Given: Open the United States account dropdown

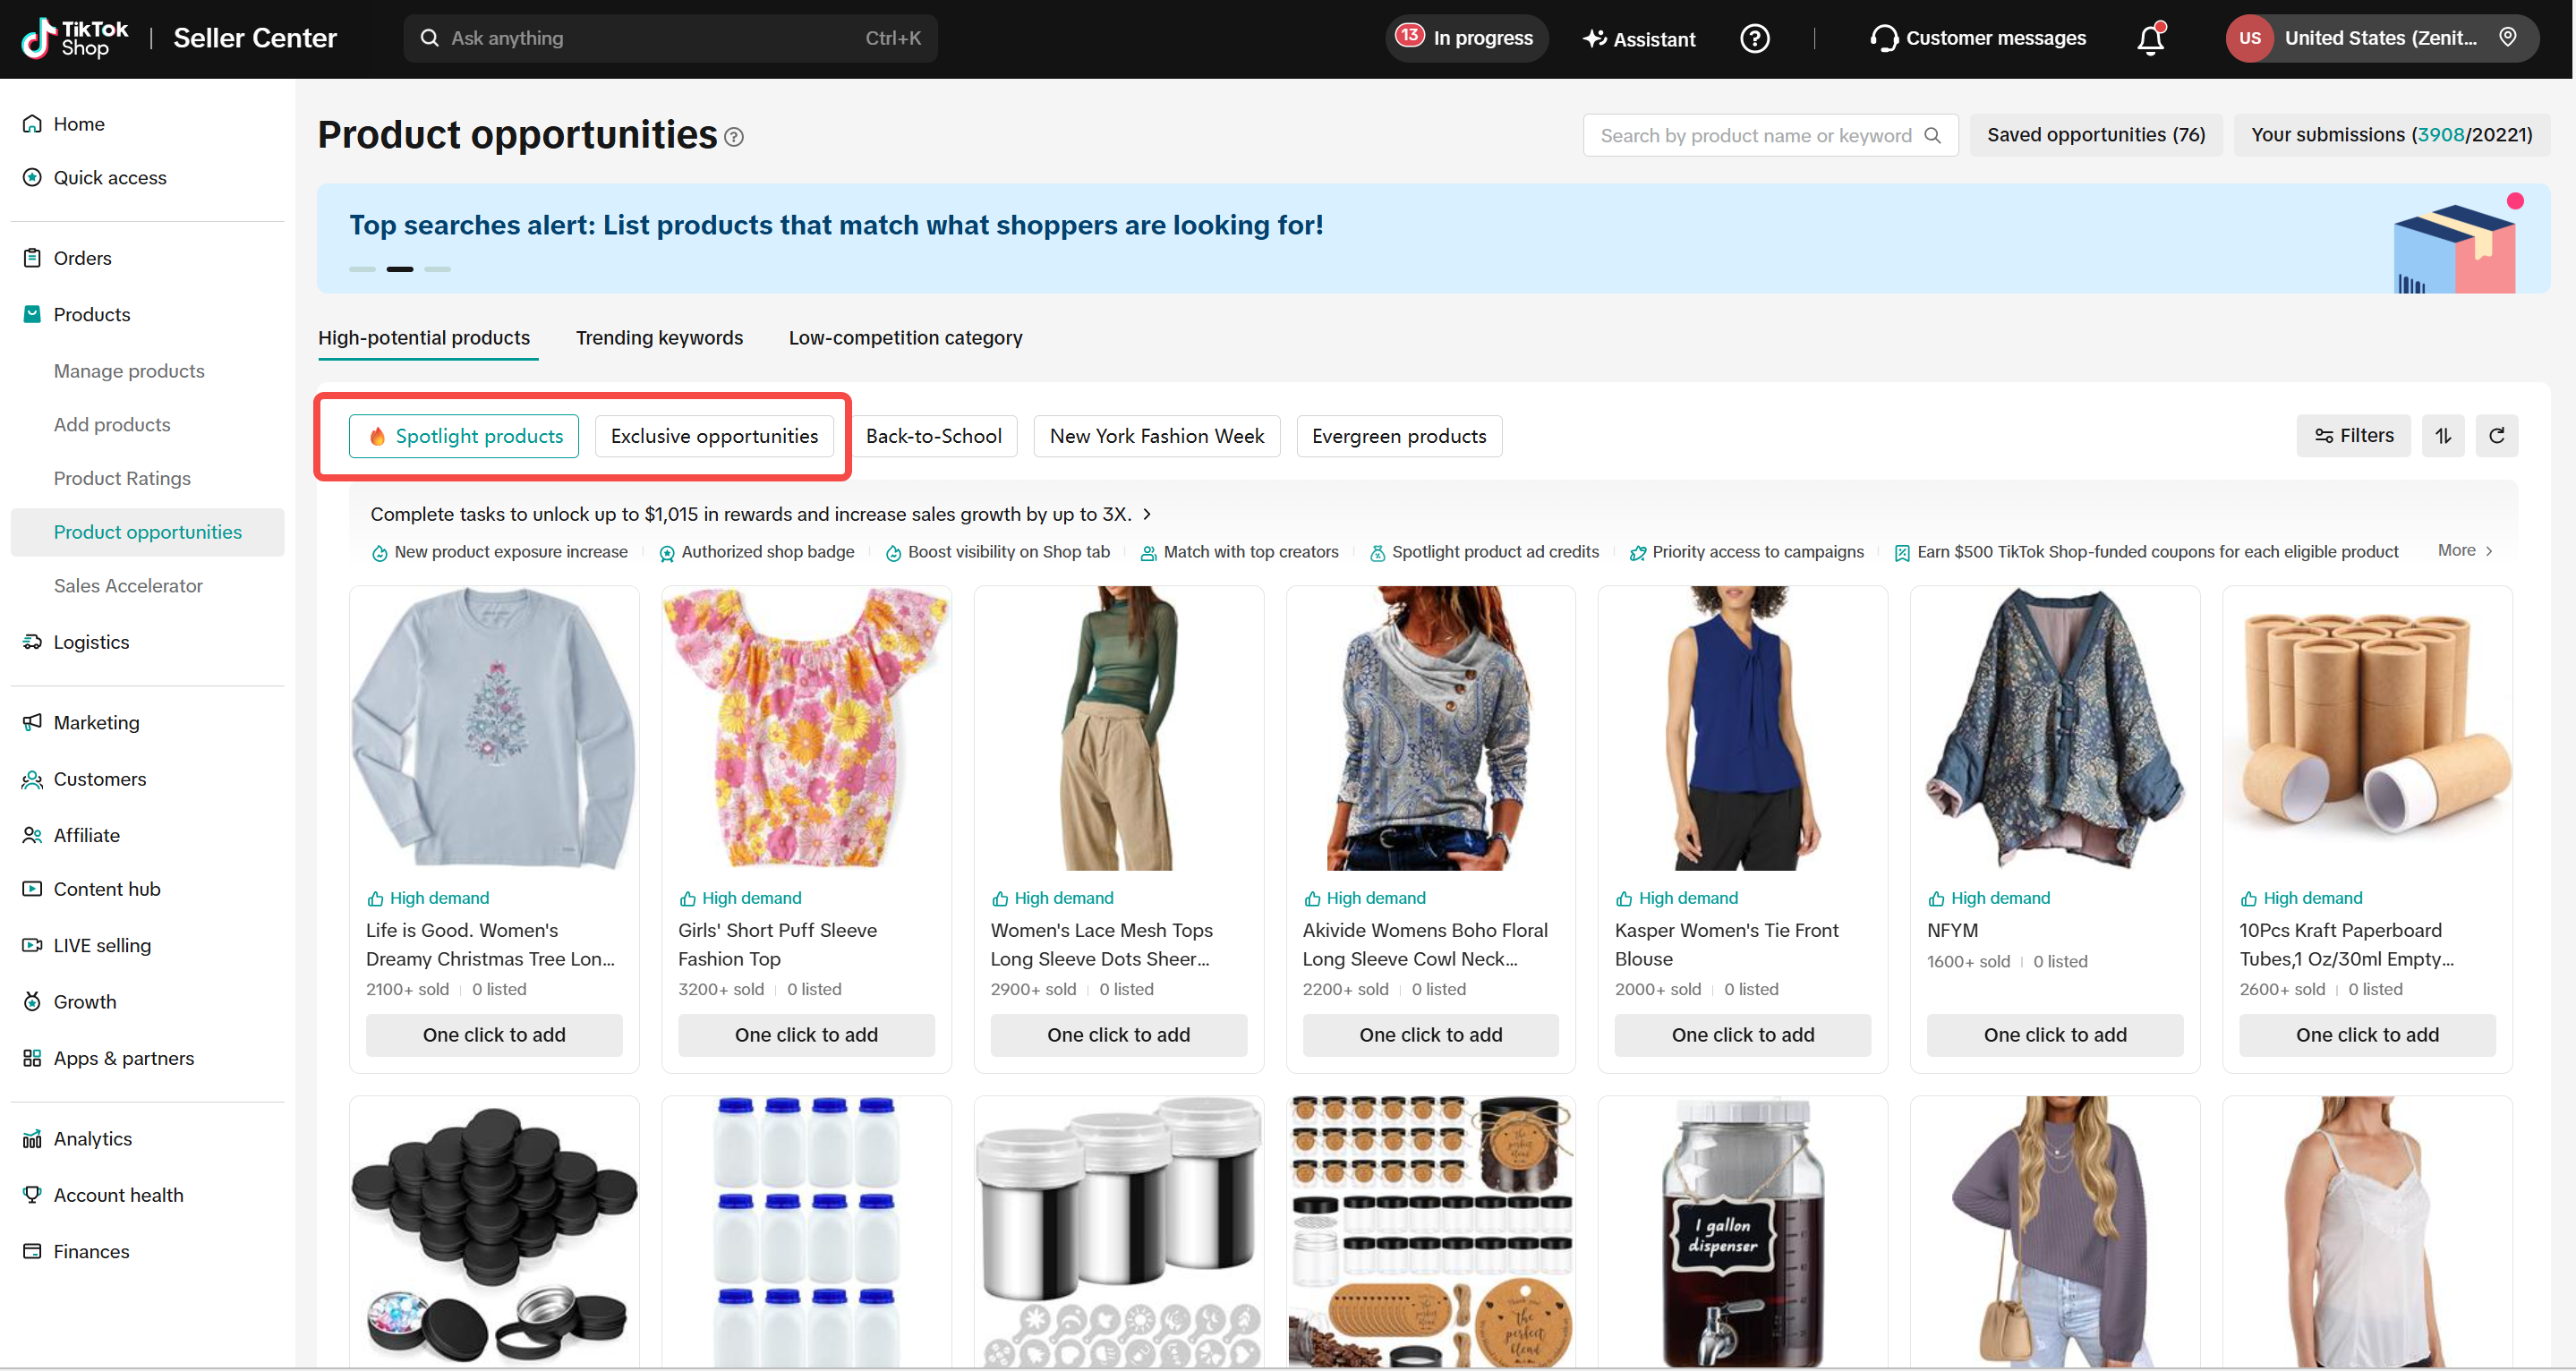Looking at the screenshot, I should coord(2381,38).
